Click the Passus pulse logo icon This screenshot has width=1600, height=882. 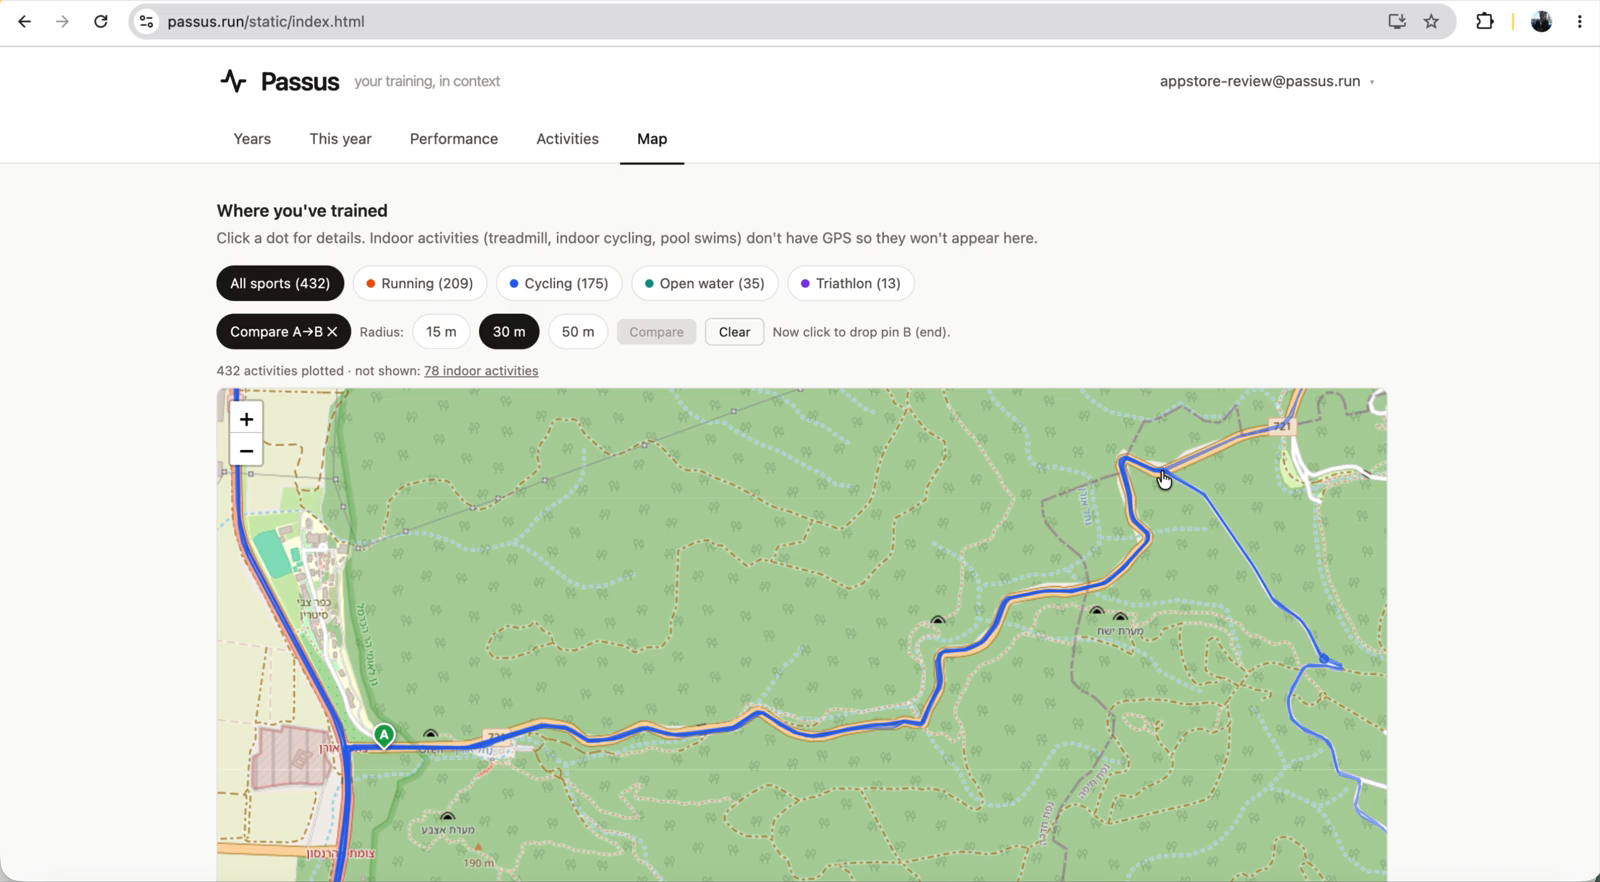tap(233, 81)
